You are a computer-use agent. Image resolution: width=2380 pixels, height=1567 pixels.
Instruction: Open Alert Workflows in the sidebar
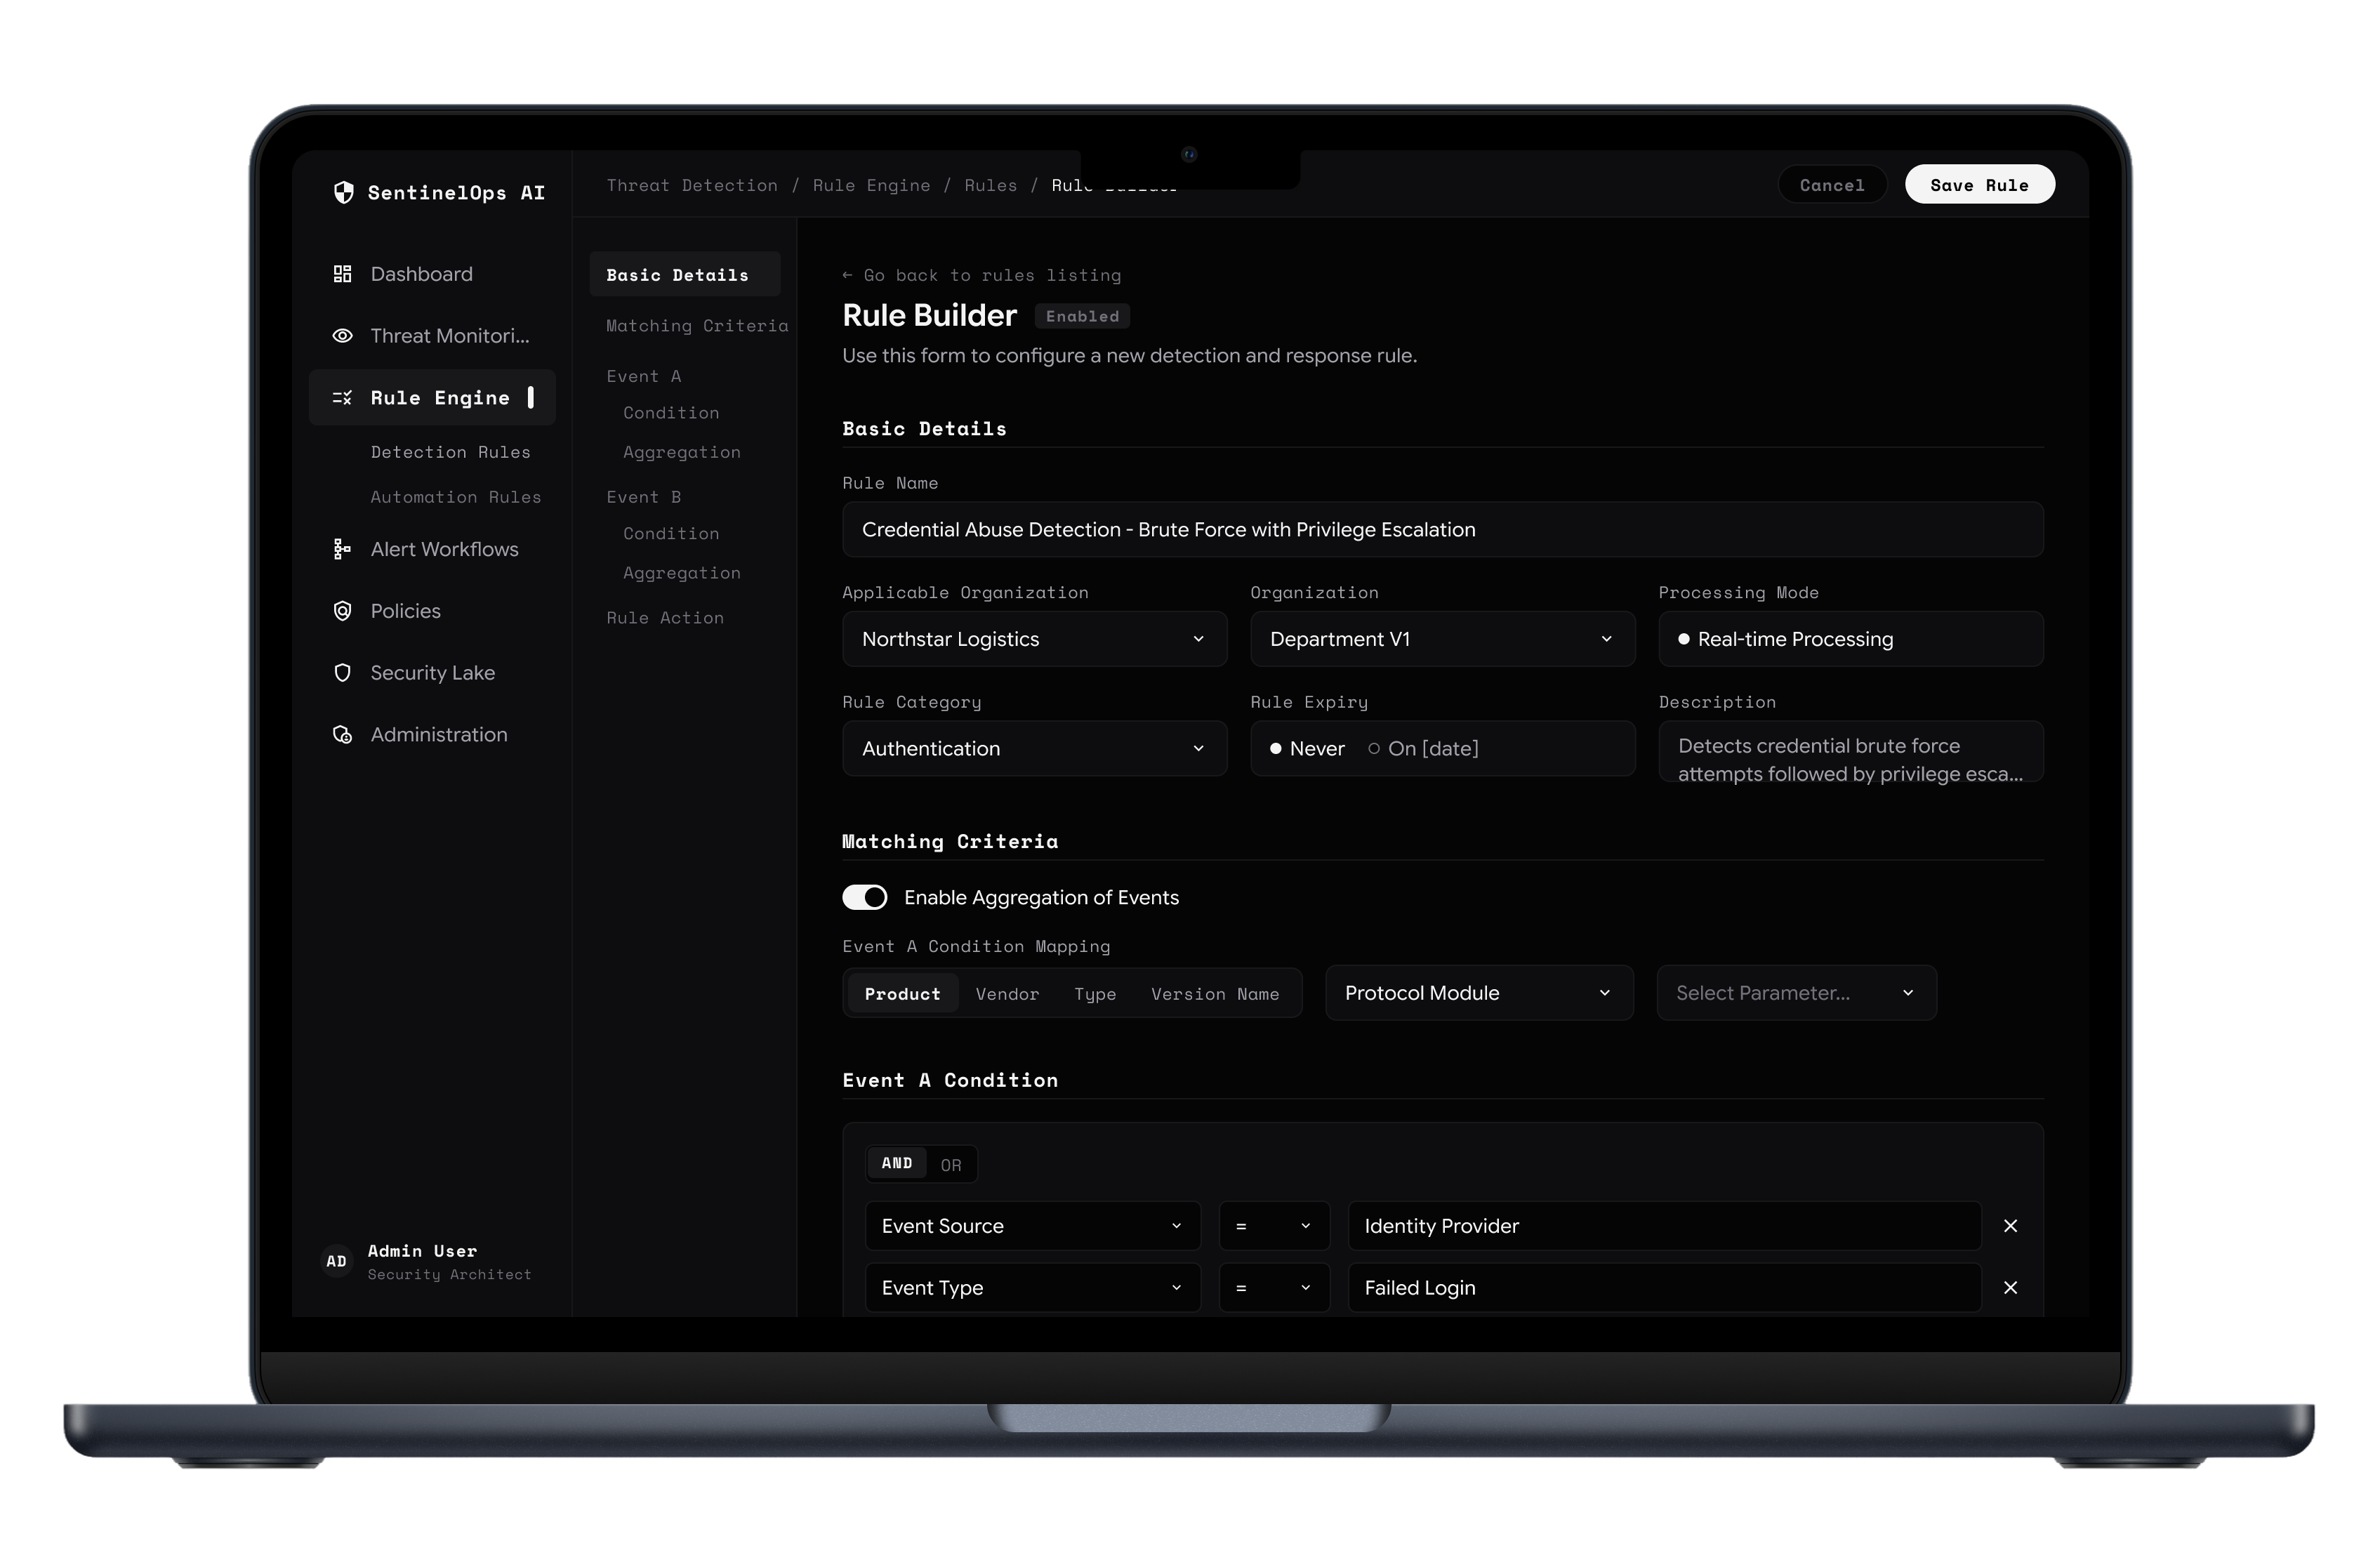[431, 549]
